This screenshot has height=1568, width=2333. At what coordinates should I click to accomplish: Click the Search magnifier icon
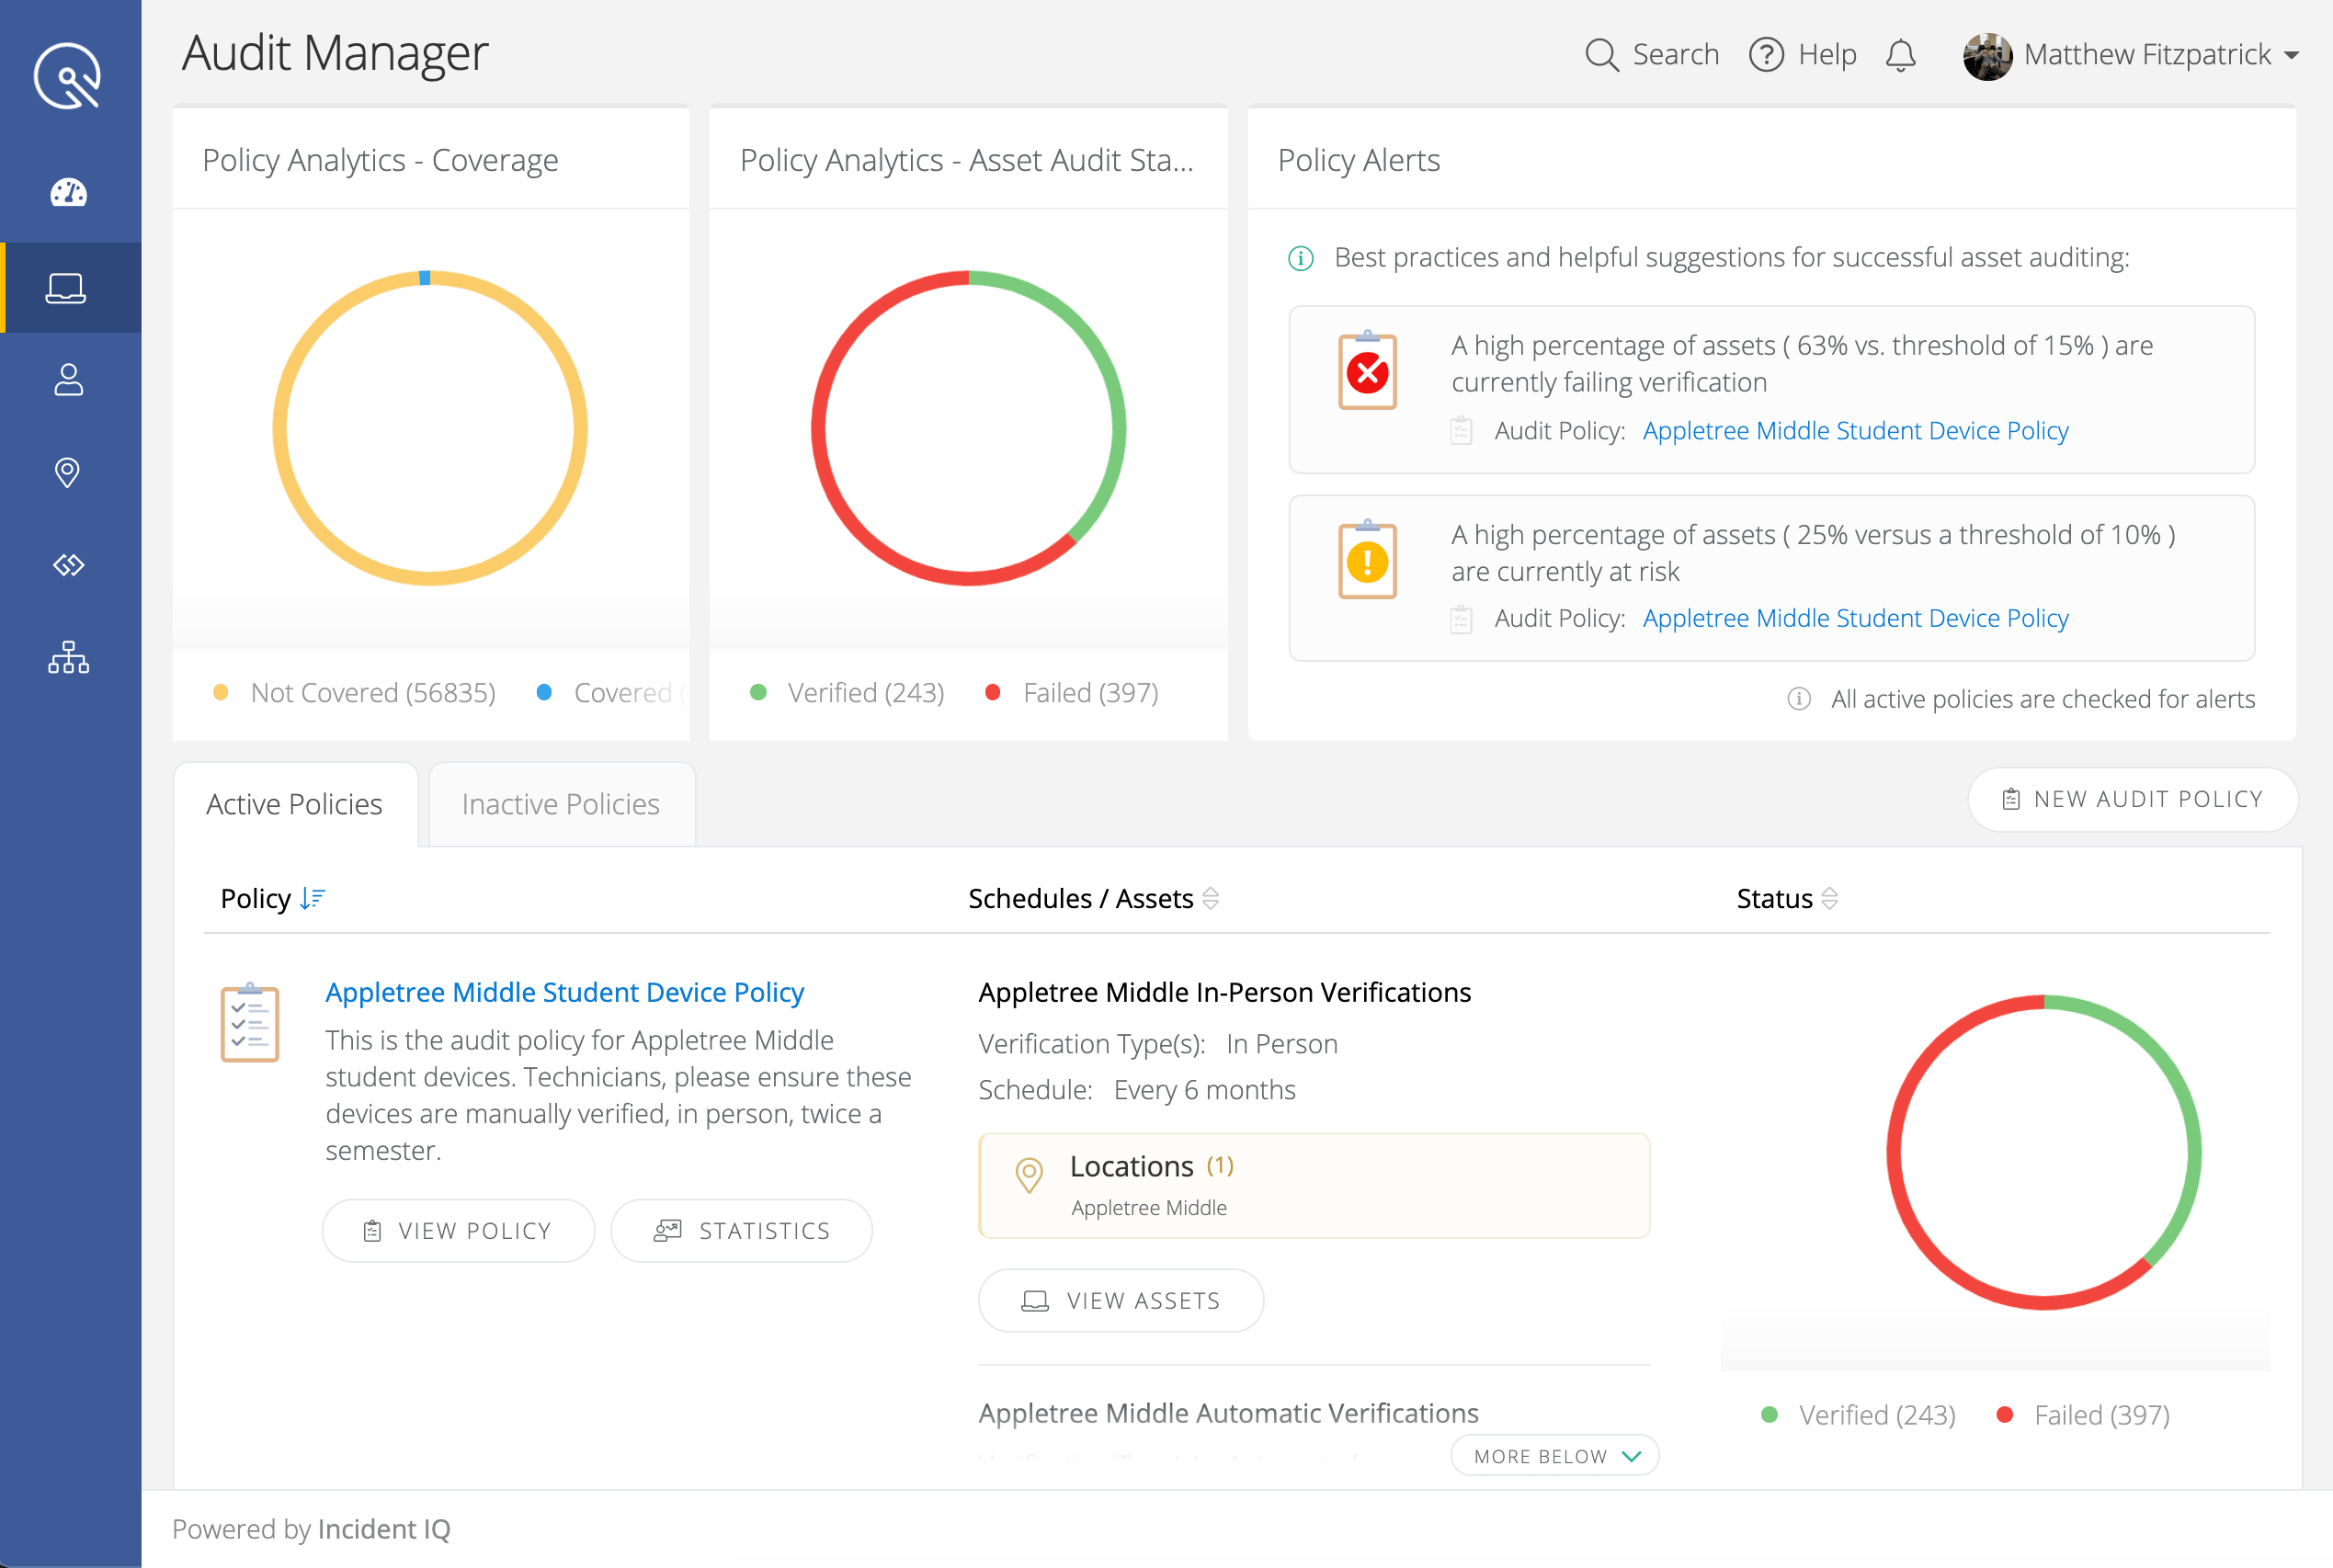point(1602,55)
